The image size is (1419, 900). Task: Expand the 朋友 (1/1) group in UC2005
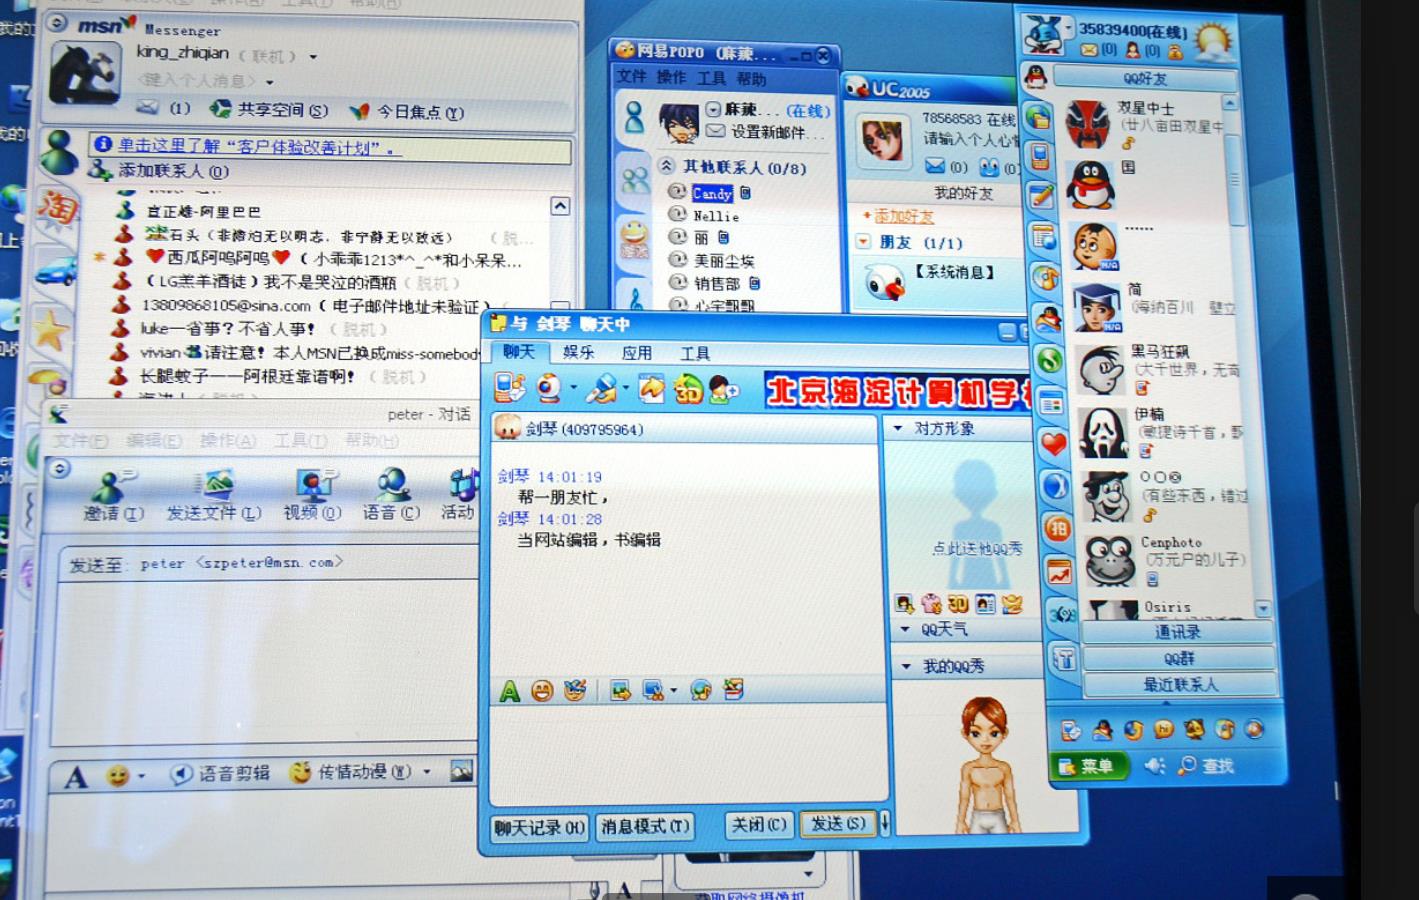[x=864, y=240]
